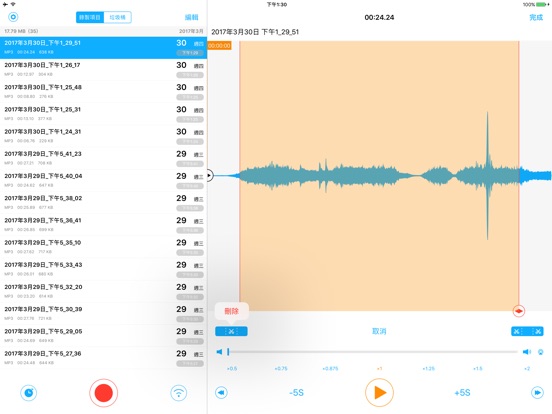This screenshot has height=414, width=552.
Task: Click the airplane mode icon in status bar
Action: point(5,5)
